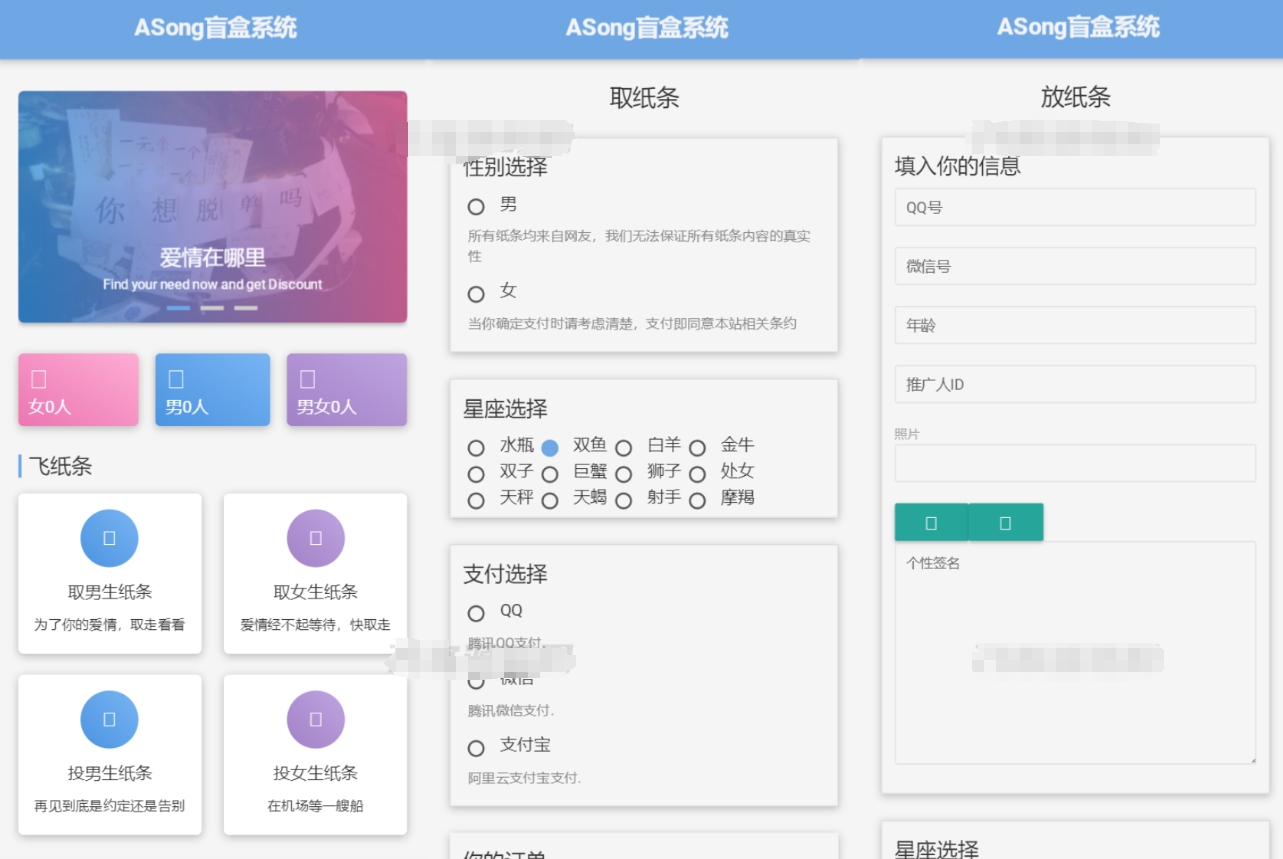Viewport: 1283px width, 859px height.
Task: Click the 投男生纸条 round blue icon
Action: [109, 719]
